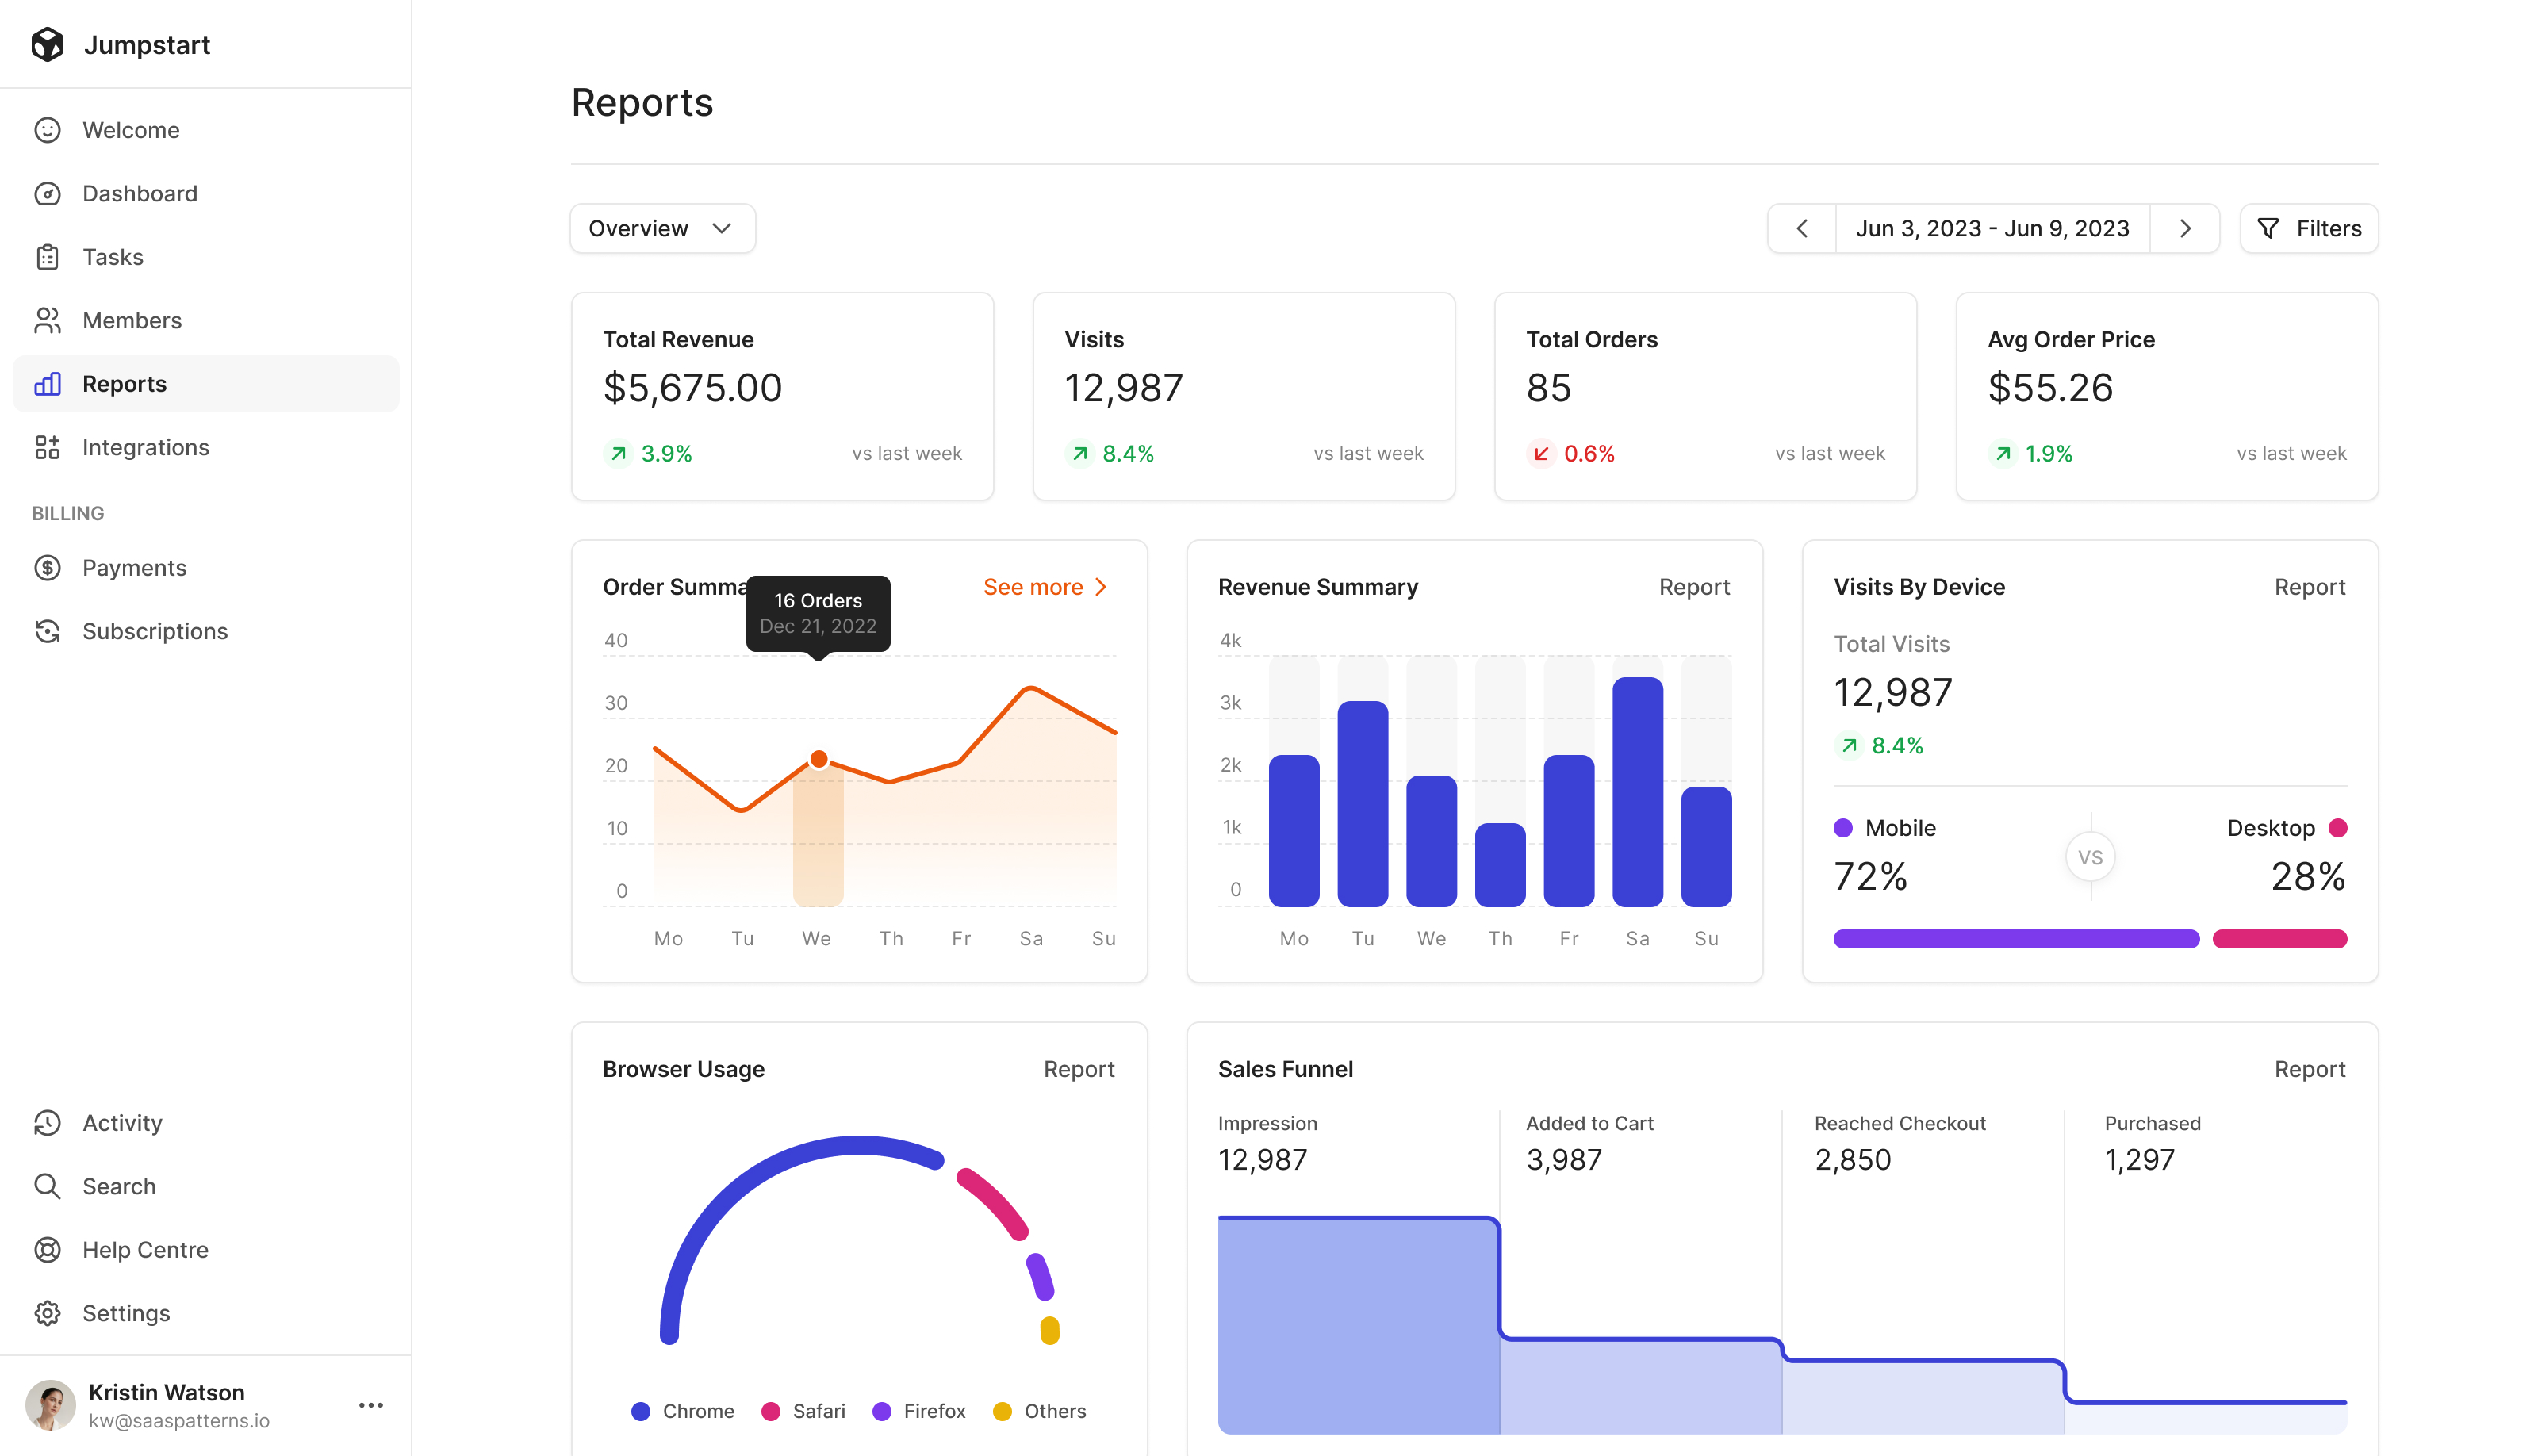This screenshot has height=1456, width=2538.
Task: Follow the See more link in Order Summary
Action: pos(1046,587)
